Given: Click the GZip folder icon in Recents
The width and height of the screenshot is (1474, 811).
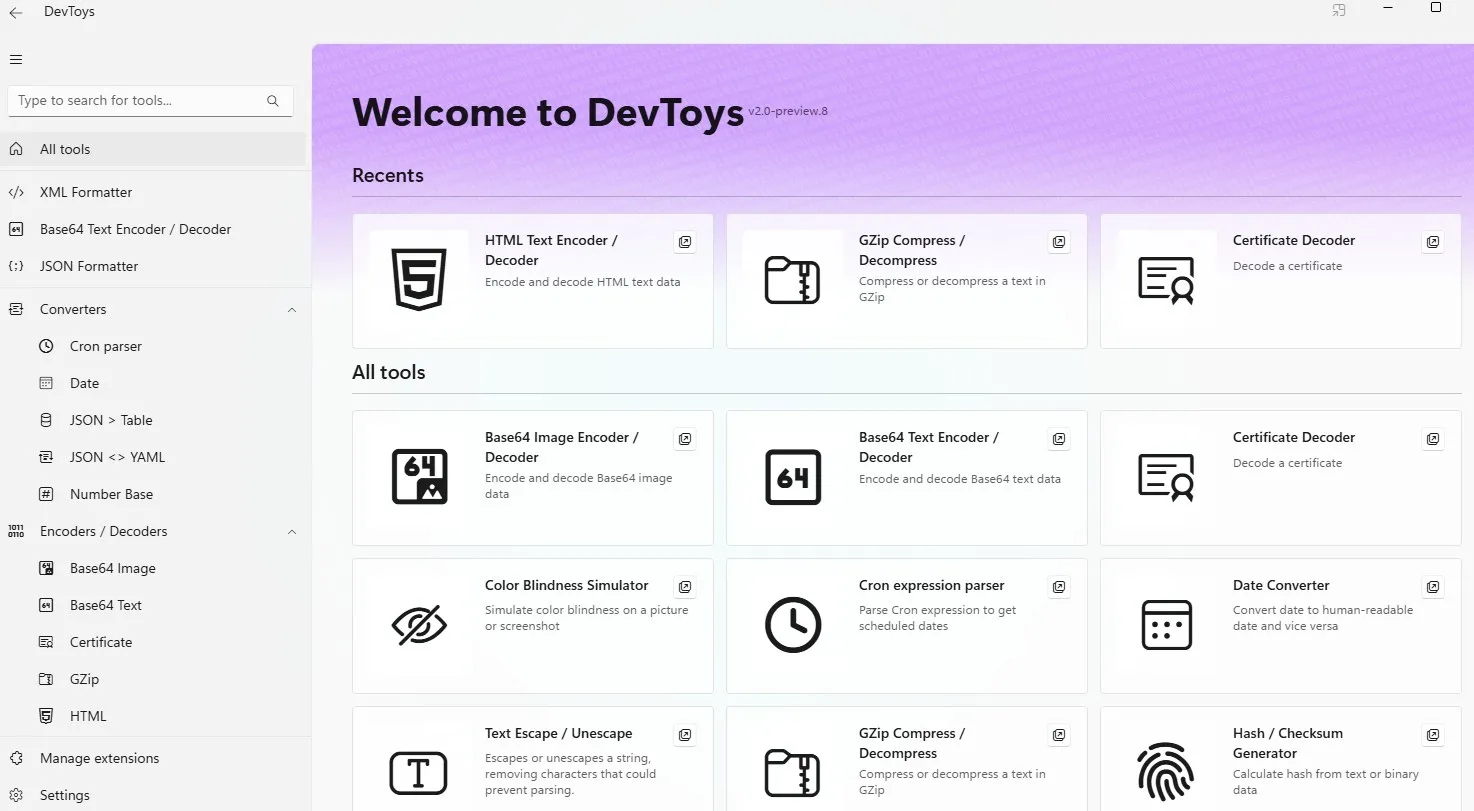Looking at the screenshot, I should tap(792, 281).
